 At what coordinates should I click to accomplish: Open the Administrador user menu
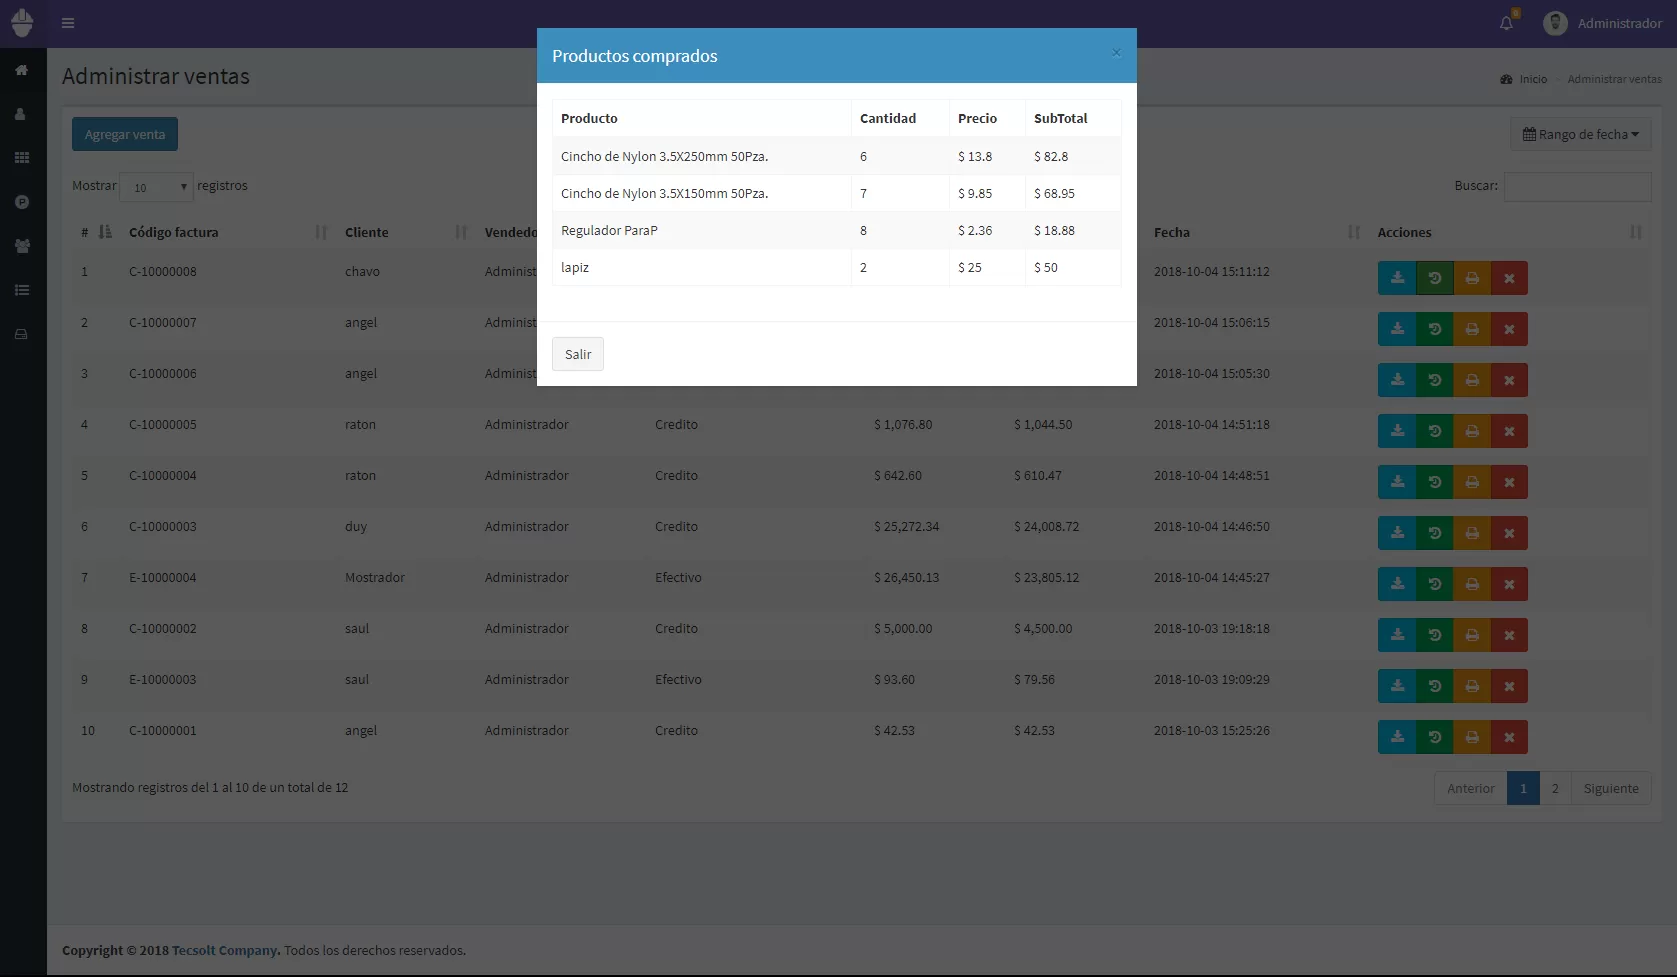point(1602,23)
